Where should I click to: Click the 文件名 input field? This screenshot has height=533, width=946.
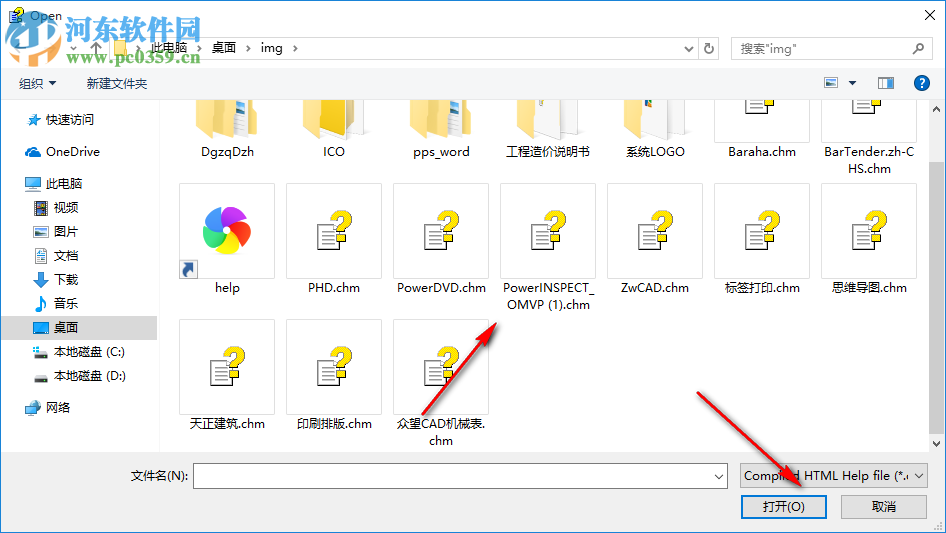pyautogui.click(x=460, y=476)
